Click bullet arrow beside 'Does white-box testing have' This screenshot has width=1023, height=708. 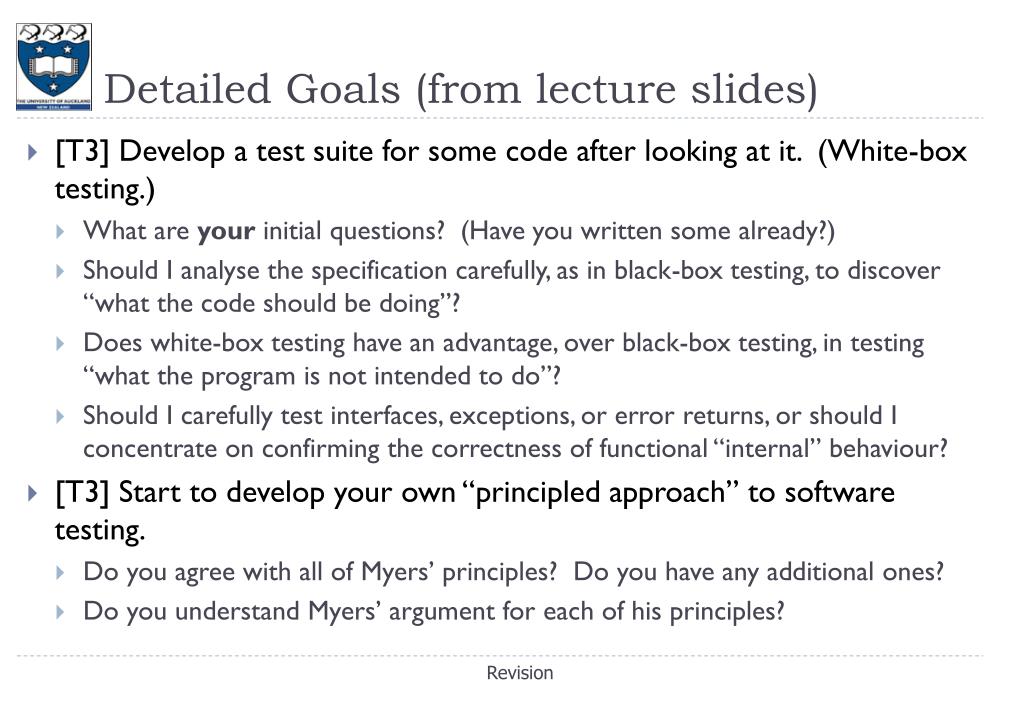[x=60, y=343]
